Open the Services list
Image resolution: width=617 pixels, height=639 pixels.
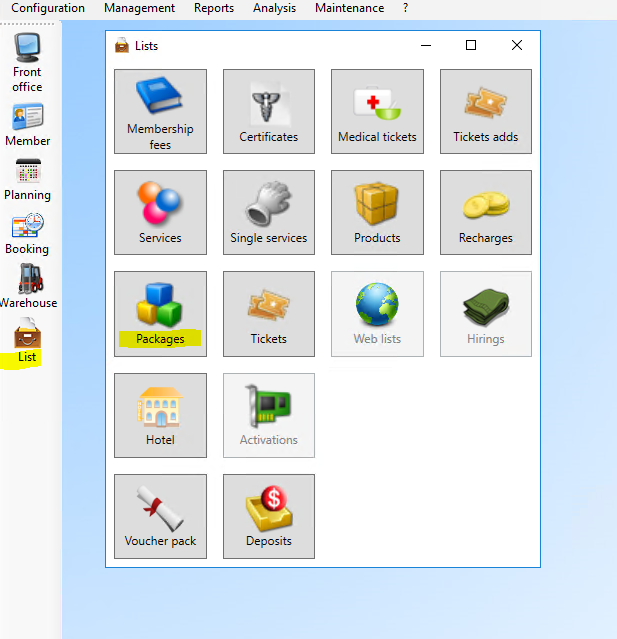point(160,212)
